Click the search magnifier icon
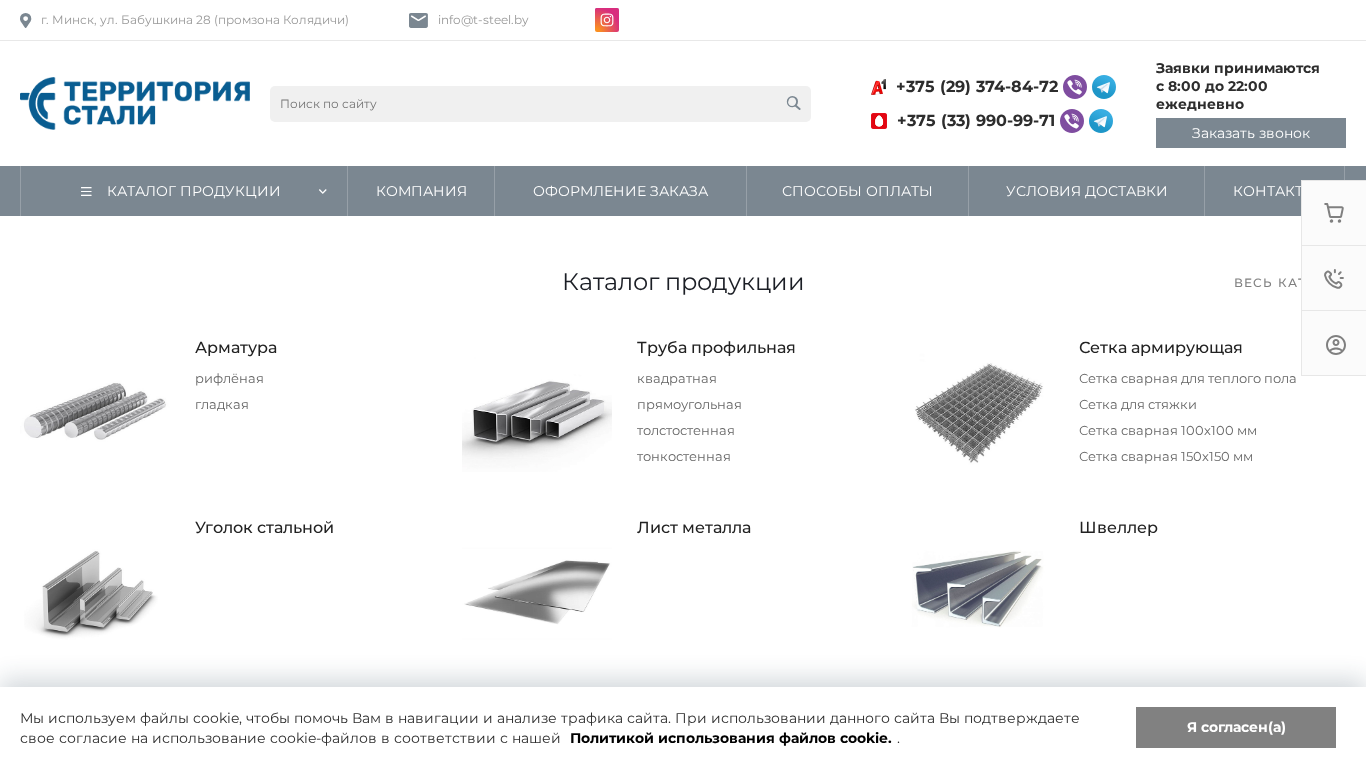The image size is (1366, 768). [794, 103]
